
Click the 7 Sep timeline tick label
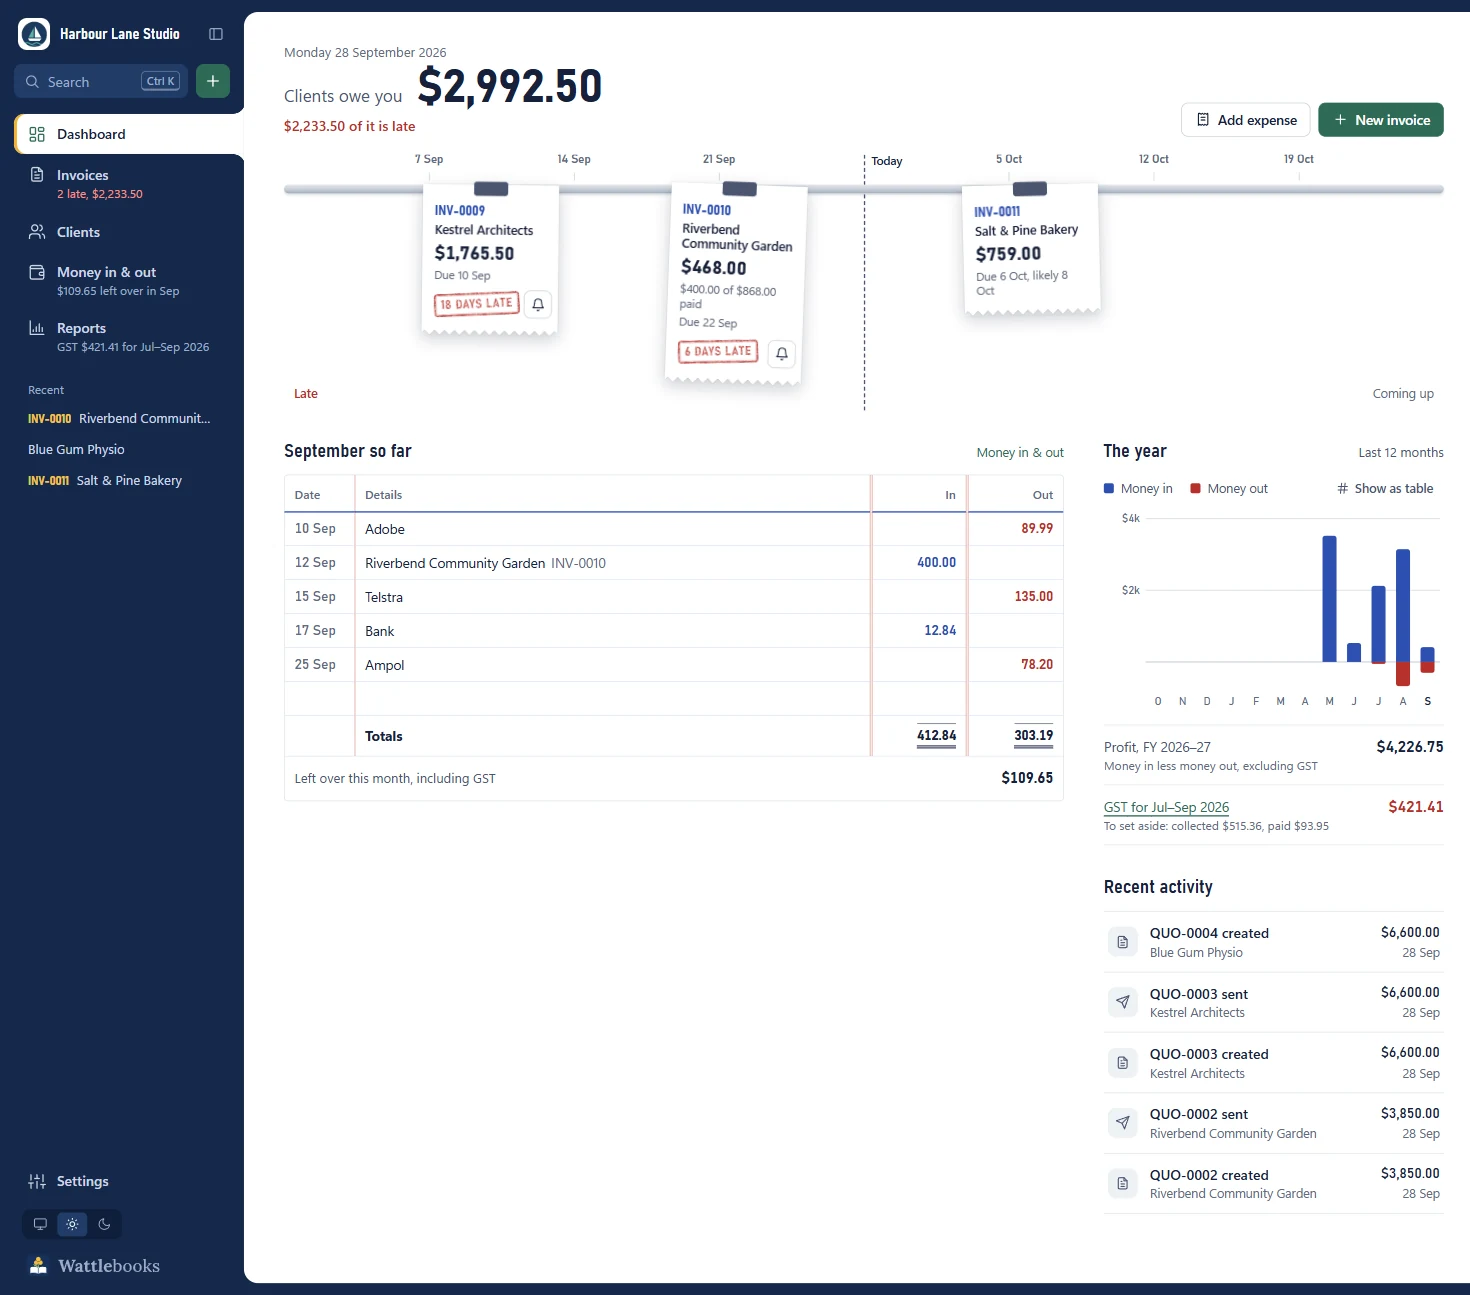(x=429, y=159)
